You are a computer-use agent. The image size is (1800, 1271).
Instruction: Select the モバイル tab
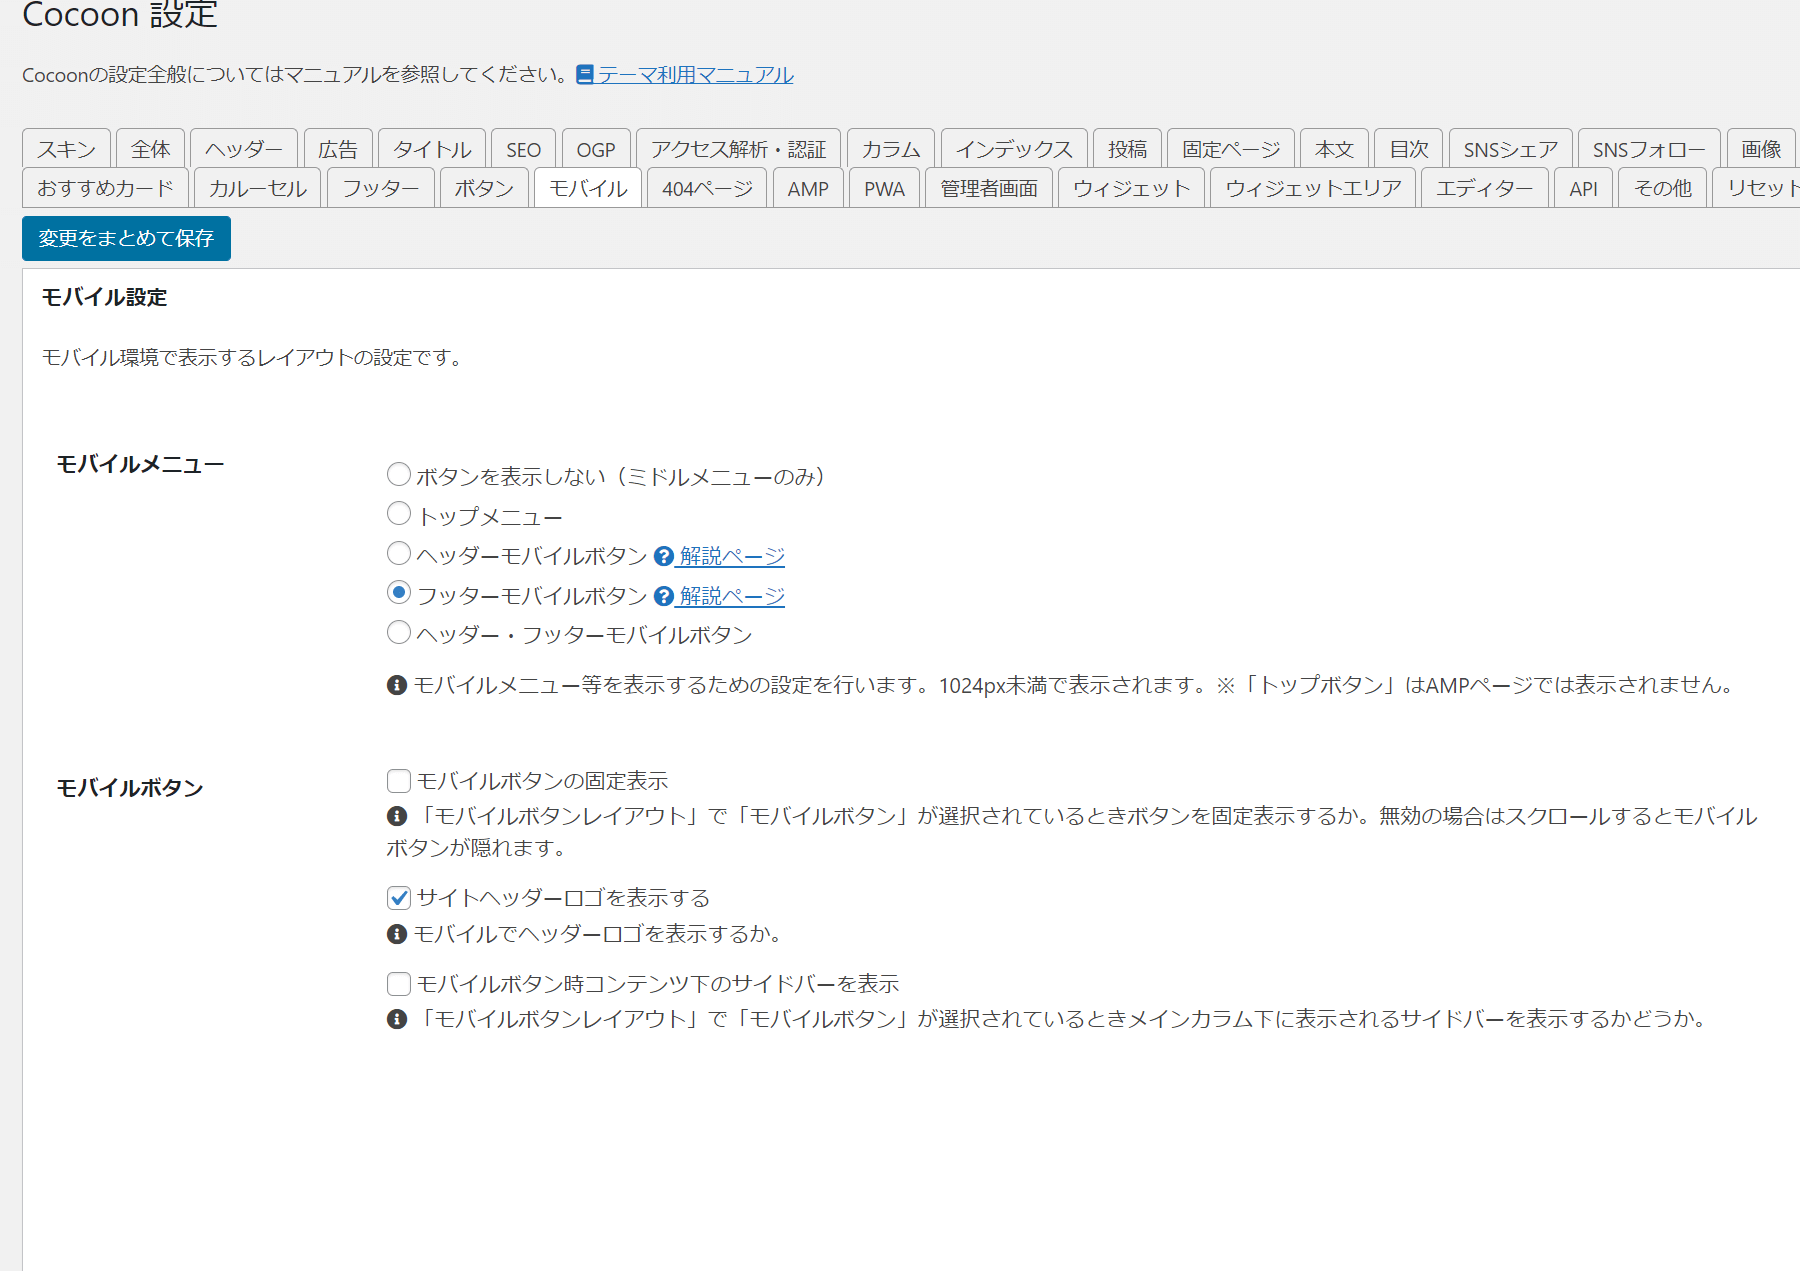588,188
